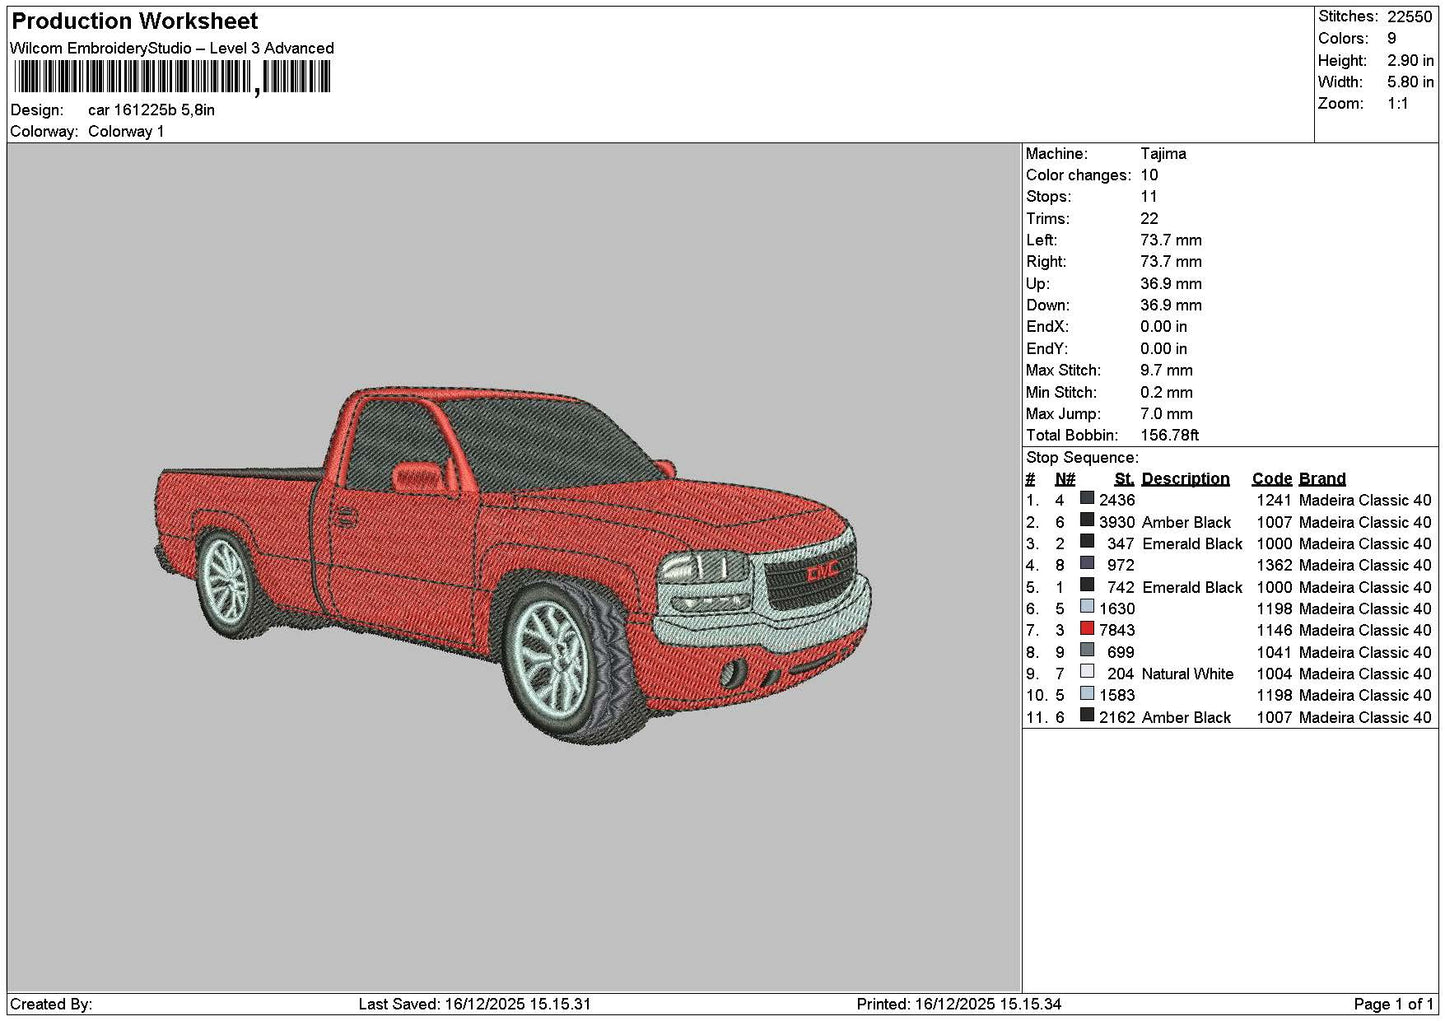Click the Min Stitch value 0.2 mm

[x=1166, y=393]
